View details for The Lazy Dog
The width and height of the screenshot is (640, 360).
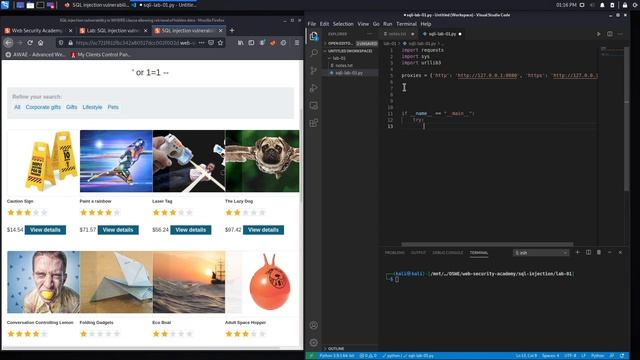tap(263, 230)
